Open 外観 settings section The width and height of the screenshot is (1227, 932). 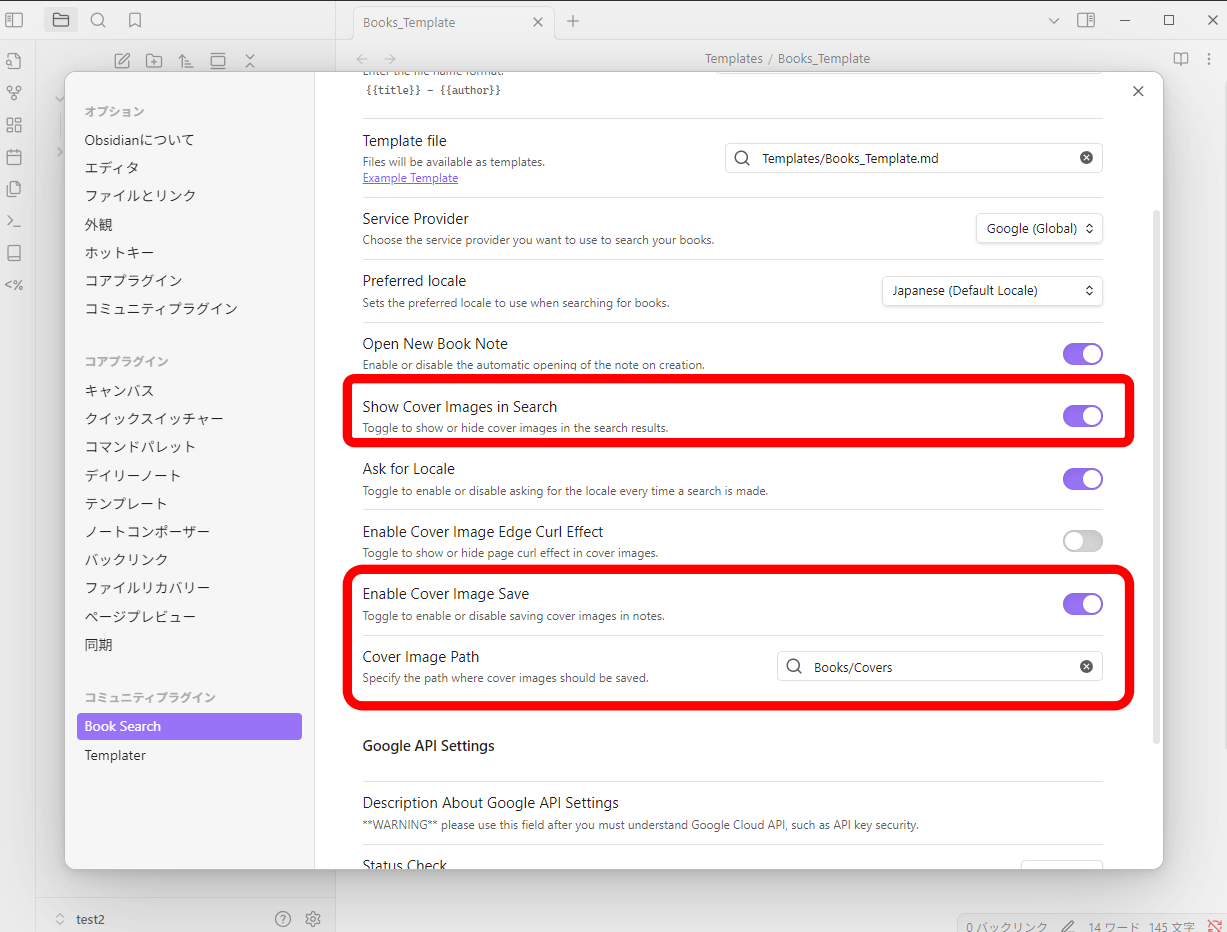[98, 225]
